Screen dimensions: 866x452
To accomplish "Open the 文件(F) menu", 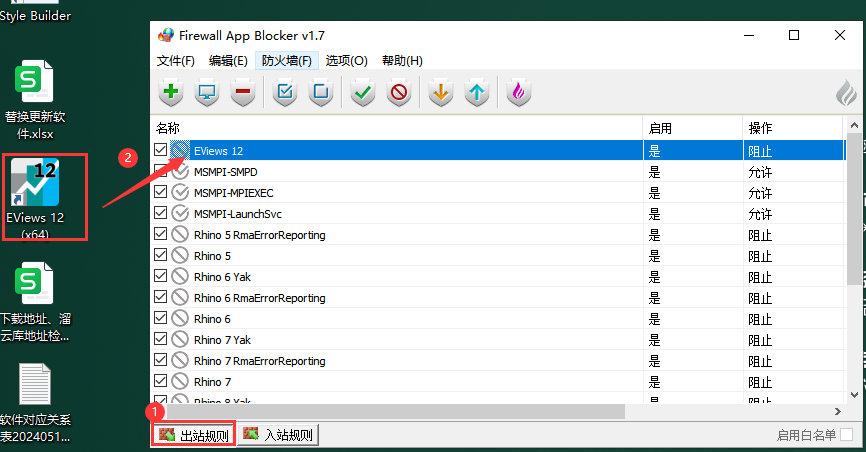I will tap(176, 61).
